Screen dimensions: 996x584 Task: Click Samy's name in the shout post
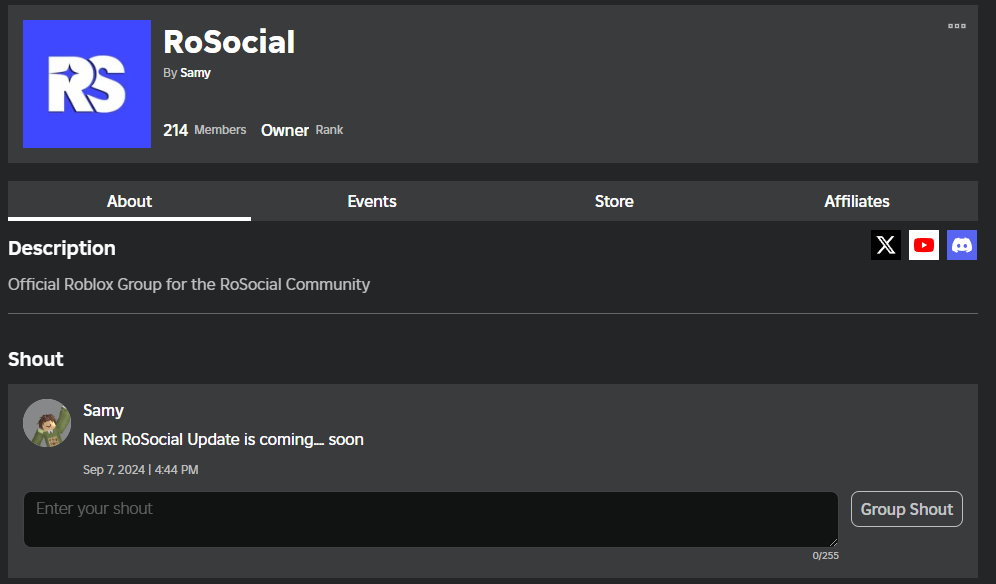[104, 411]
